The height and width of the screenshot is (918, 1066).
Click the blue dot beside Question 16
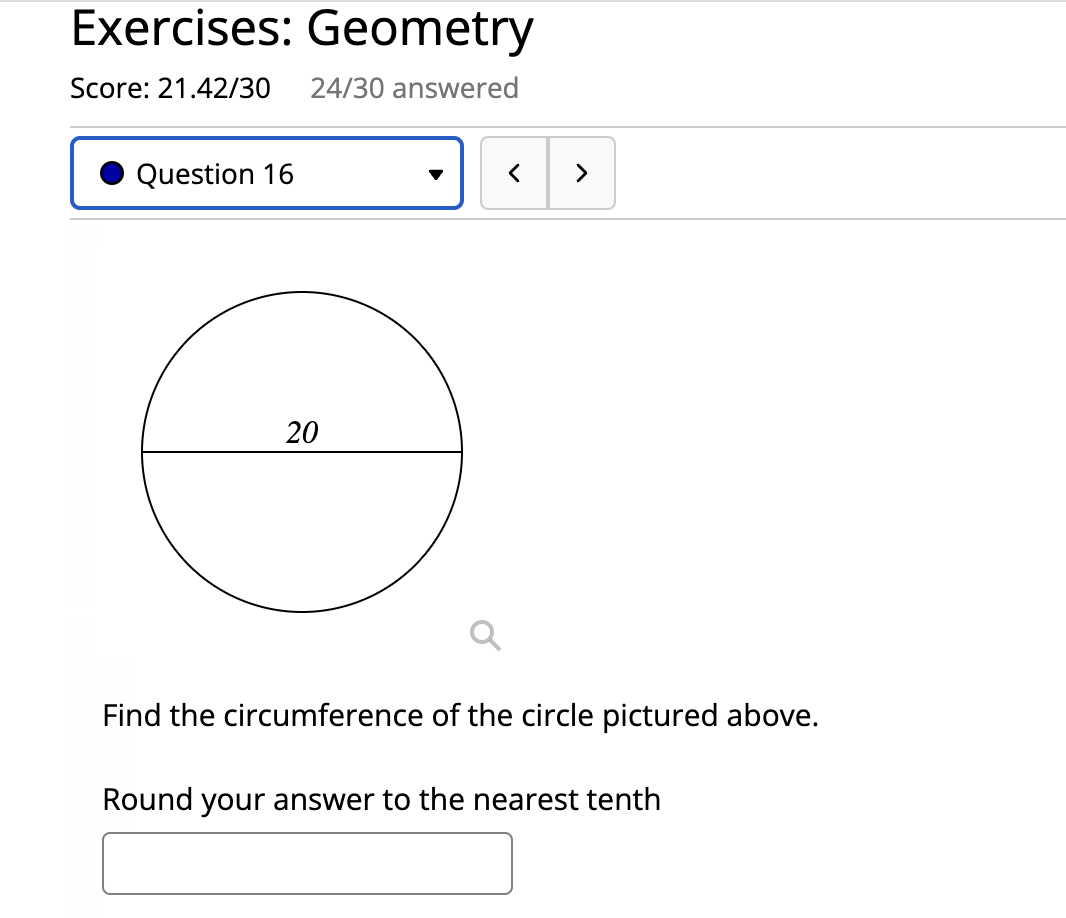(113, 174)
